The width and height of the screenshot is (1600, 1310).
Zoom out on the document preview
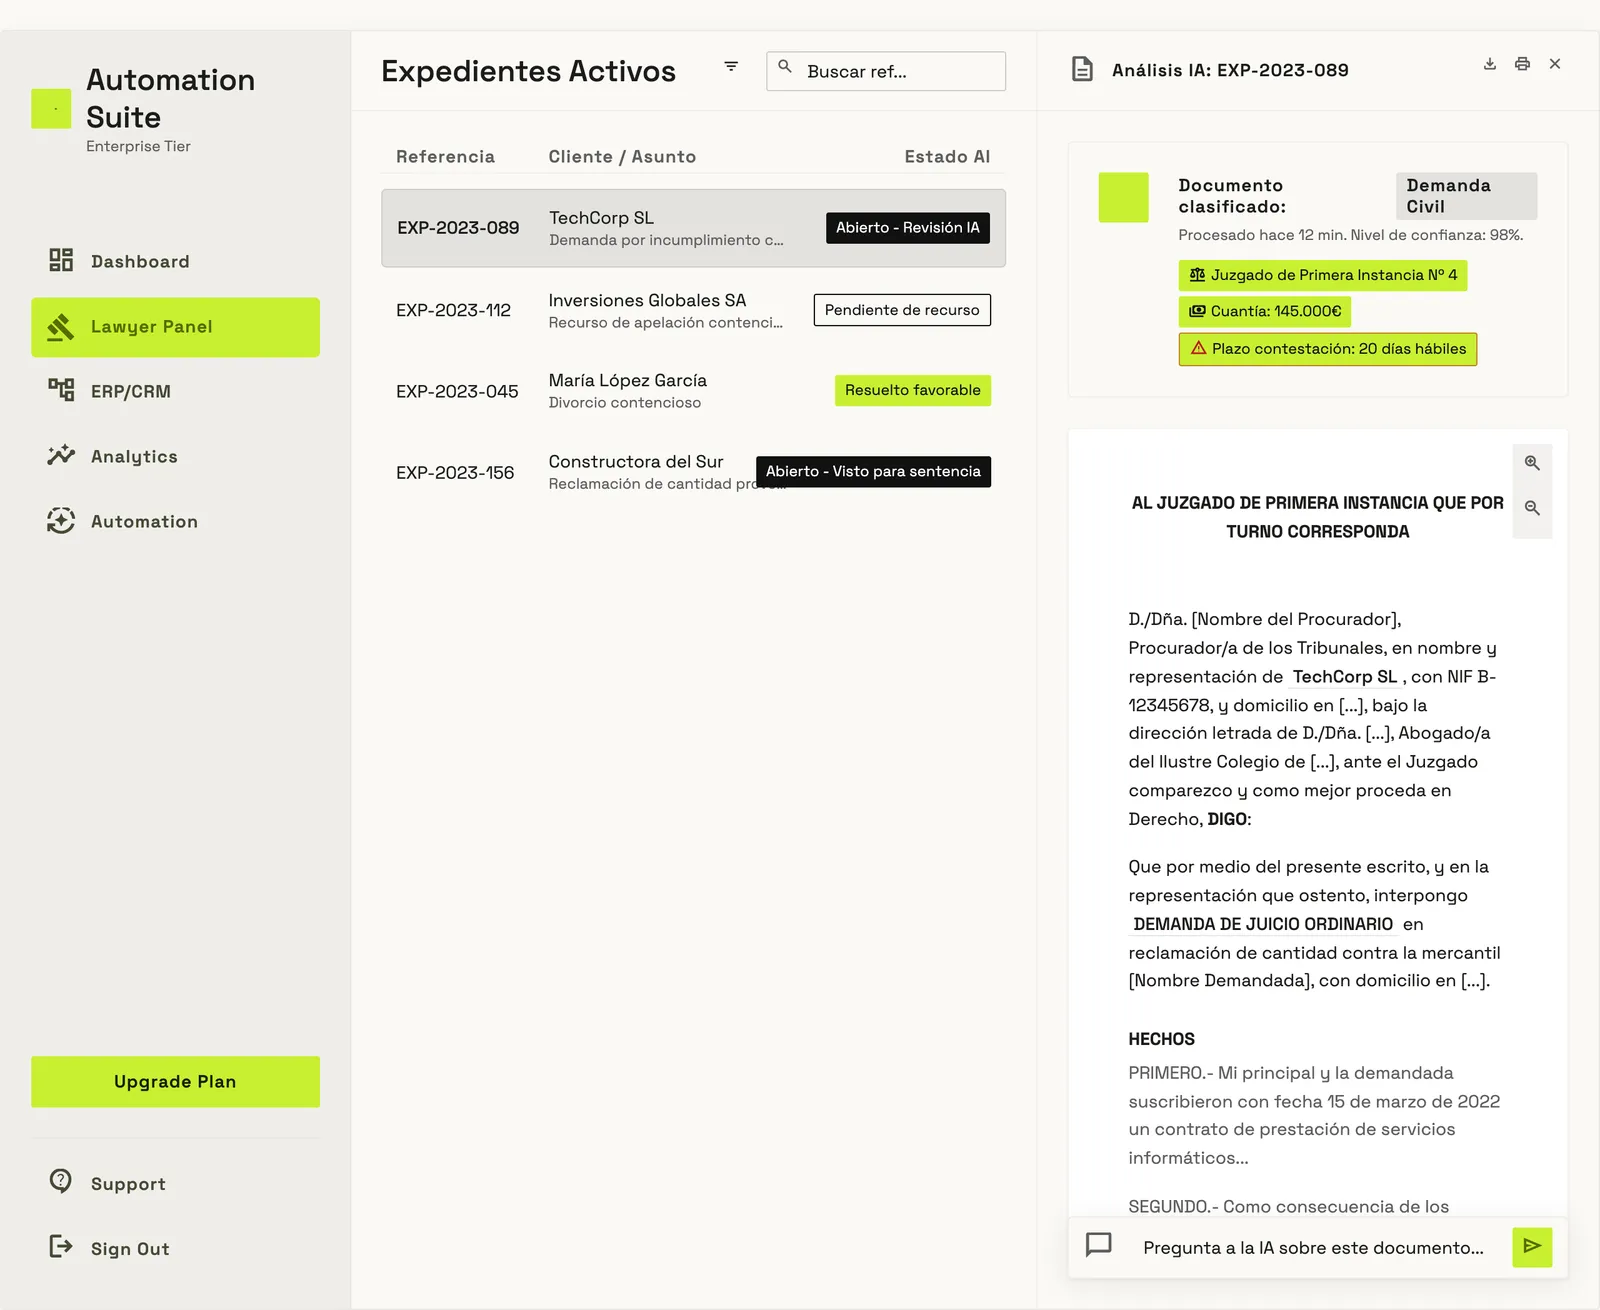(x=1532, y=508)
